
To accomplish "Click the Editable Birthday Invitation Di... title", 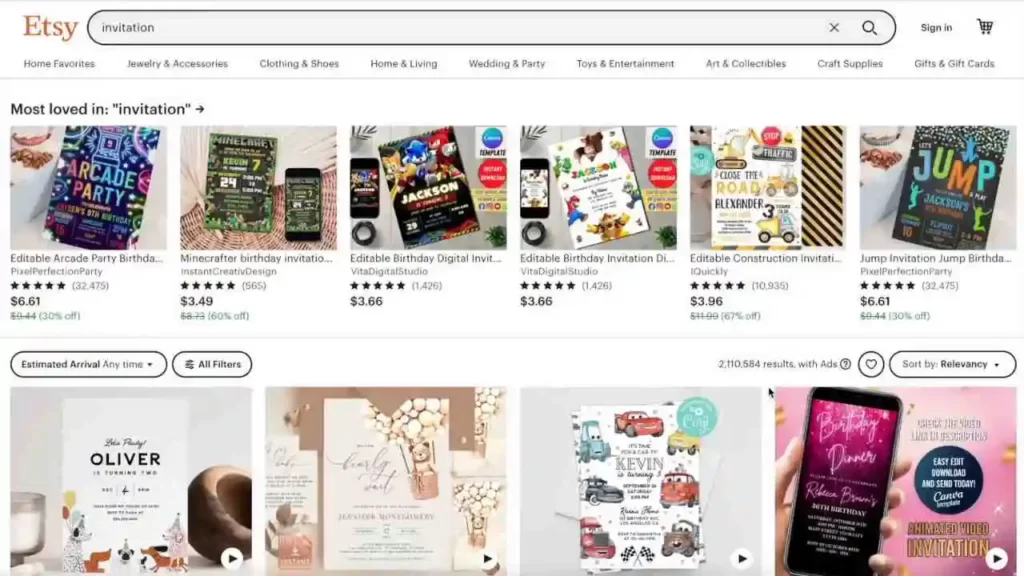I will coord(597,258).
